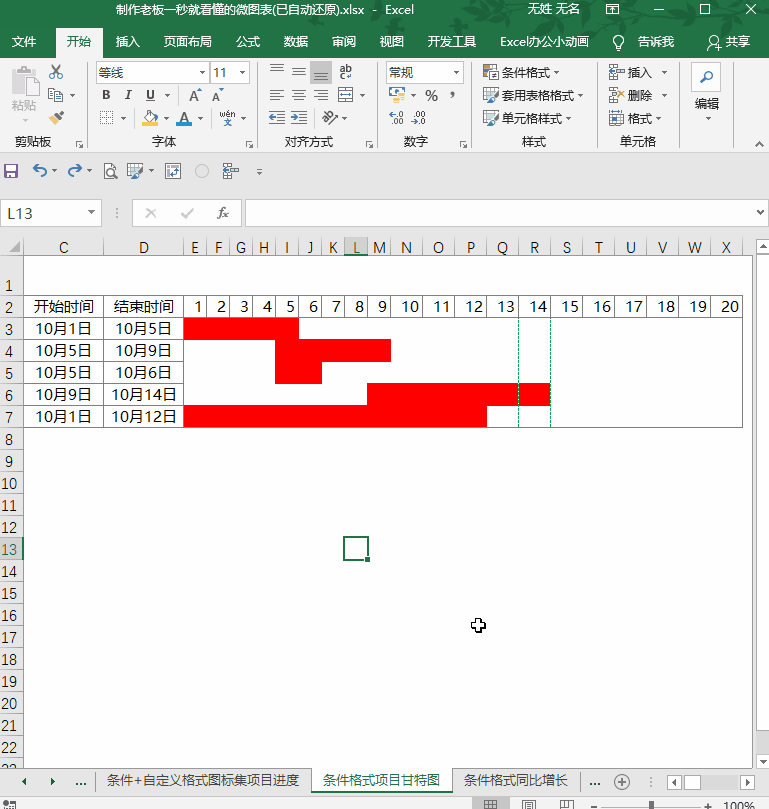Toggle italic formatting
The image size is (769, 809).
[x=128, y=95]
